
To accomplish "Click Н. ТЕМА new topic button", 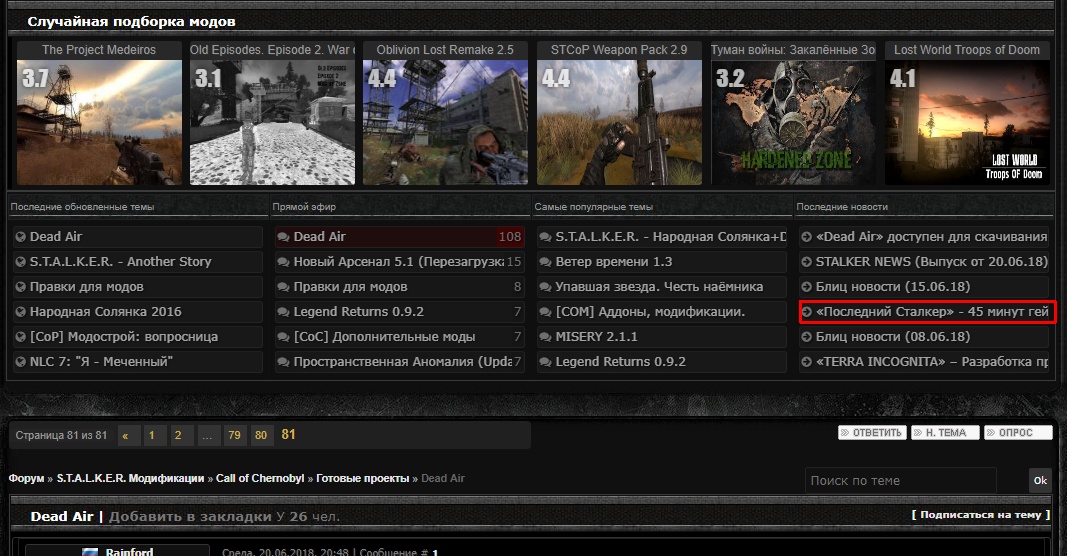I will 945,433.
